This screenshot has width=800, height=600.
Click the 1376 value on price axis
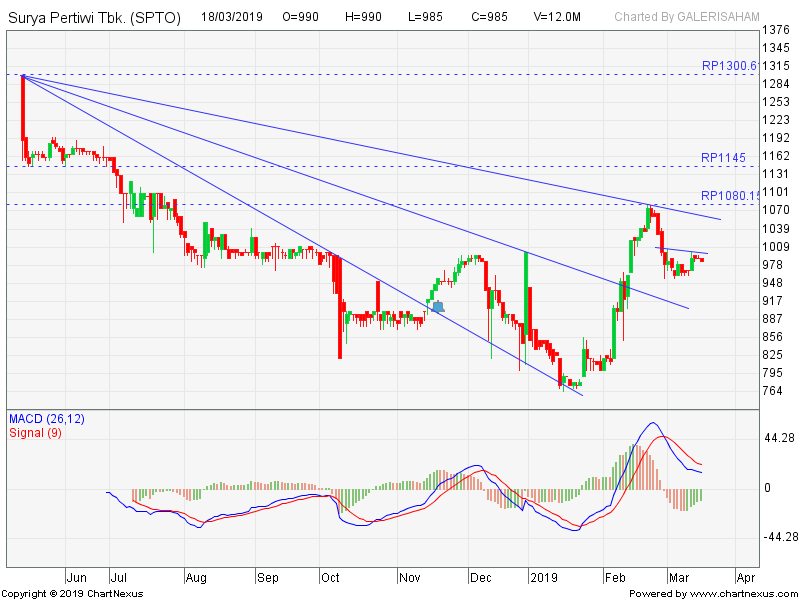[776, 29]
